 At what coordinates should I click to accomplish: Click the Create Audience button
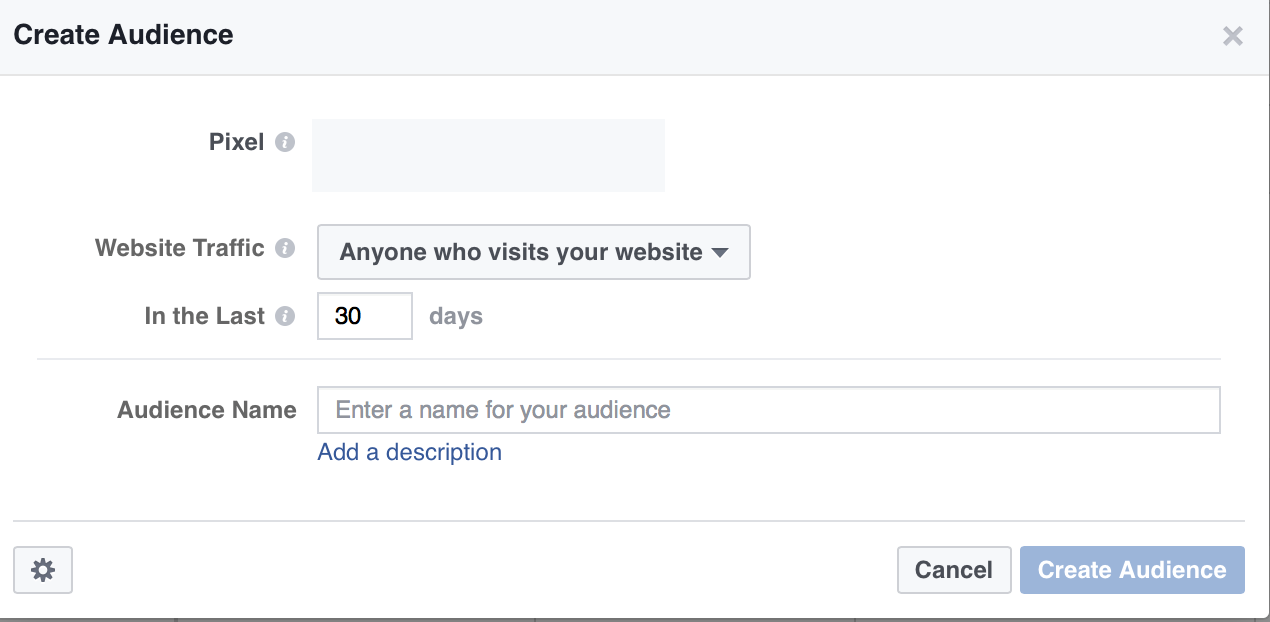(1131, 570)
